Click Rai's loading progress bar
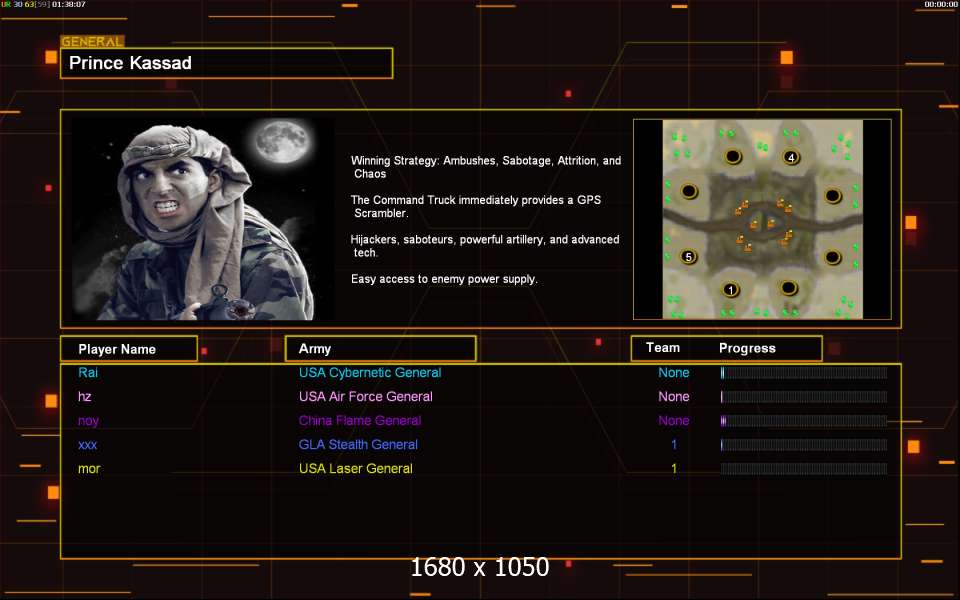Screen dimensions: 960x600 tap(804, 373)
